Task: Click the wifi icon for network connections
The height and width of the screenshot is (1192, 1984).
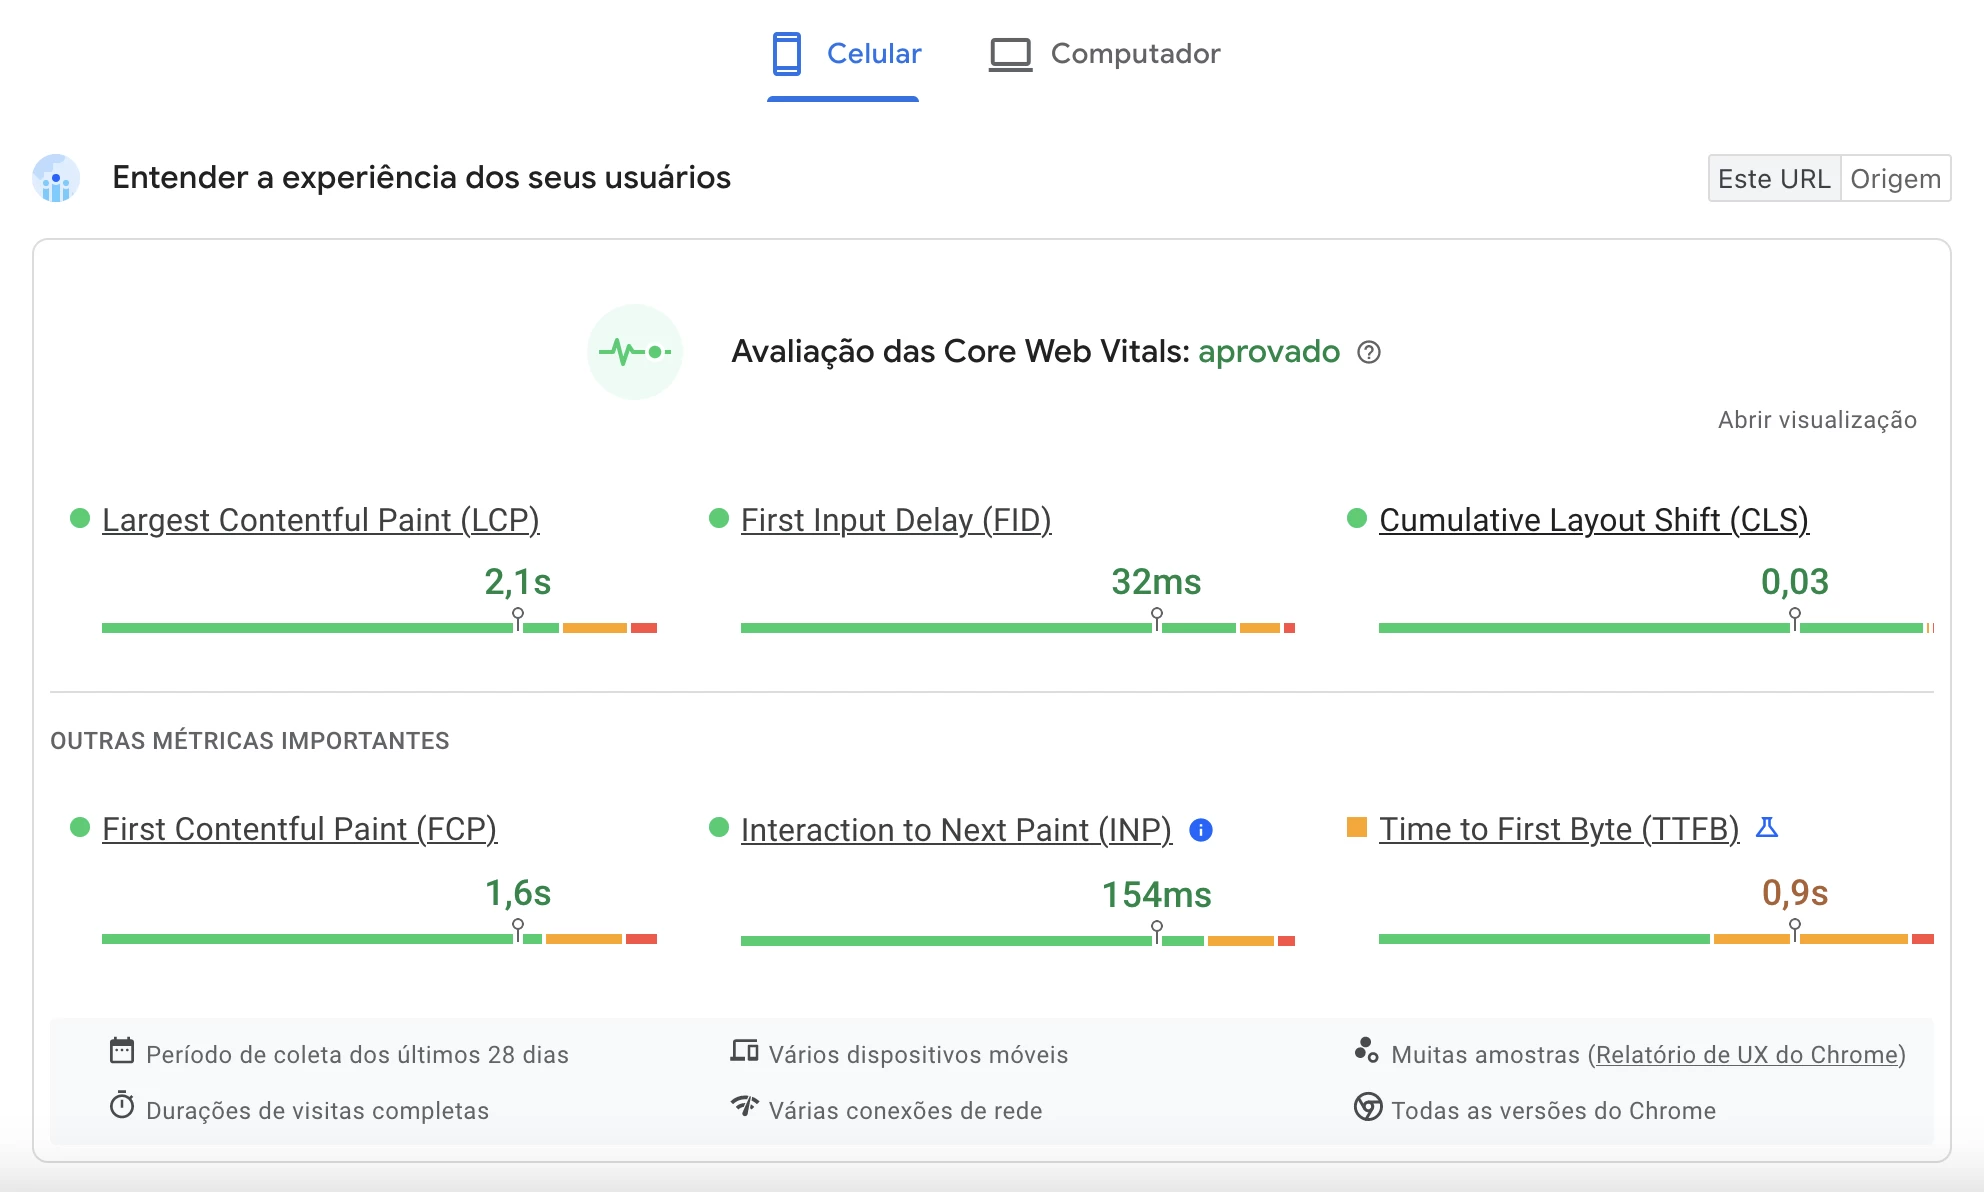Action: pyautogui.click(x=744, y=1106)
